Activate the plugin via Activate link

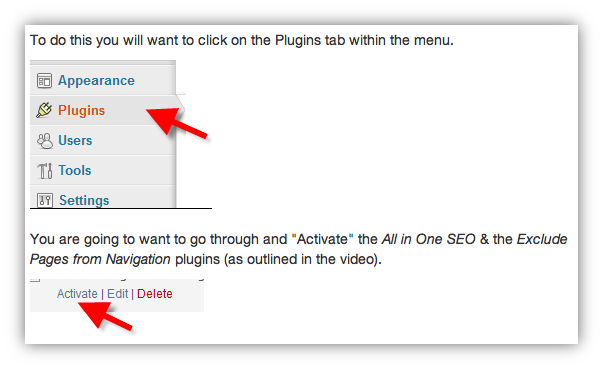[77, 294]
